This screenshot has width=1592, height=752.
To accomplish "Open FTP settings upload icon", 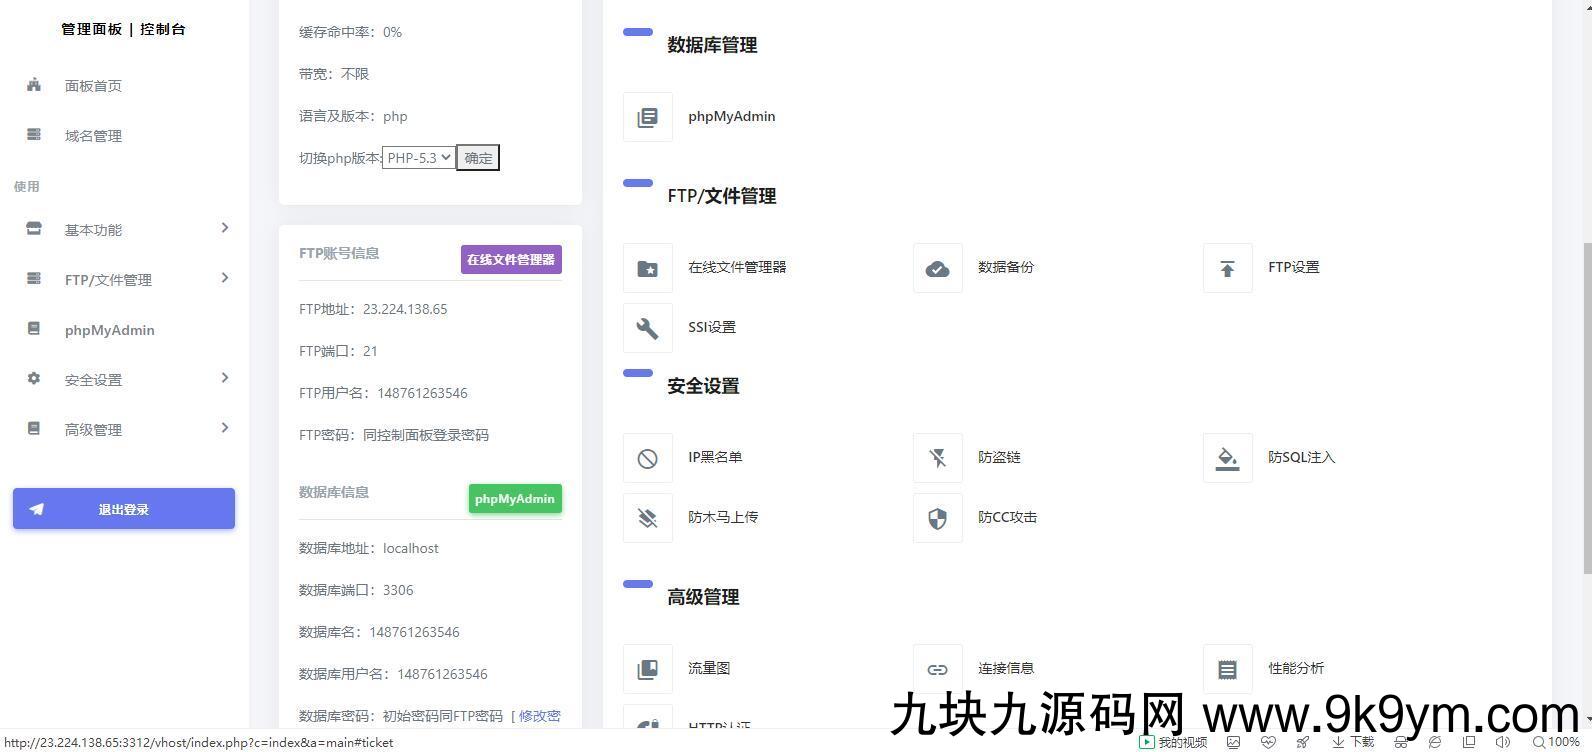I will [1227, 268].
